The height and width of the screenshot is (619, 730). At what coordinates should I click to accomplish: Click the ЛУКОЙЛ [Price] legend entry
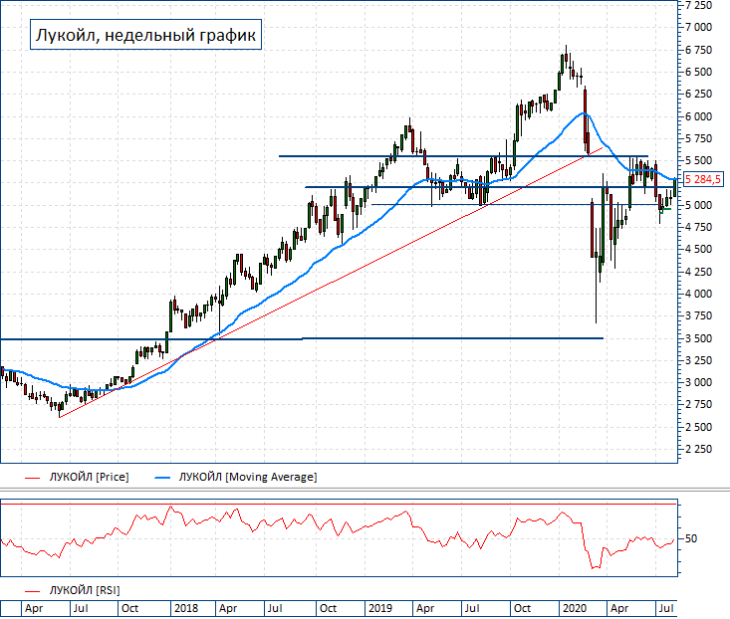(x=89, y=477)
